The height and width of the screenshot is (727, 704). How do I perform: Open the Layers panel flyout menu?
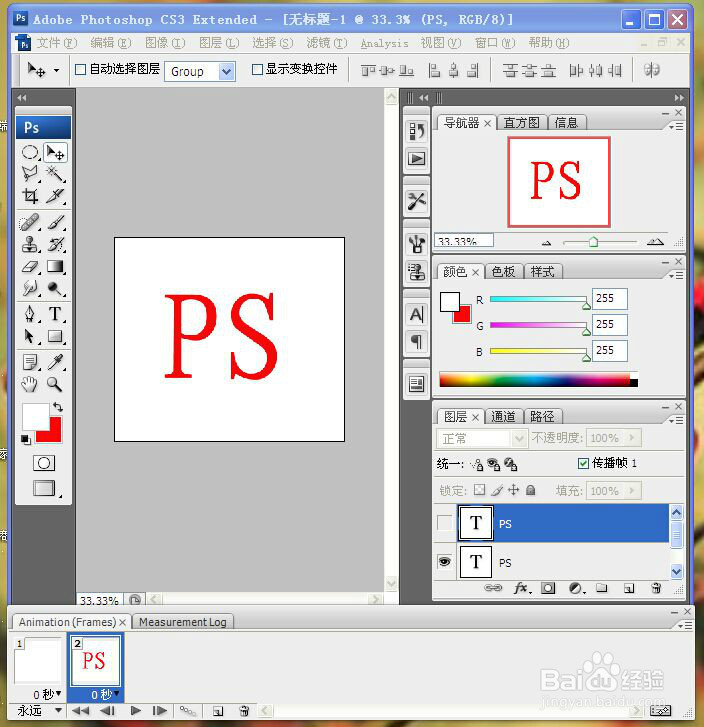tap(676, 420)
